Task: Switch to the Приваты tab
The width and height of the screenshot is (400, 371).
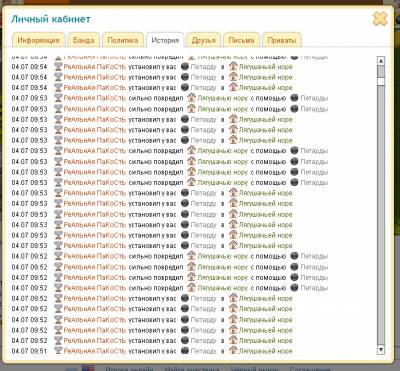Action: click(x=282, y=40)
